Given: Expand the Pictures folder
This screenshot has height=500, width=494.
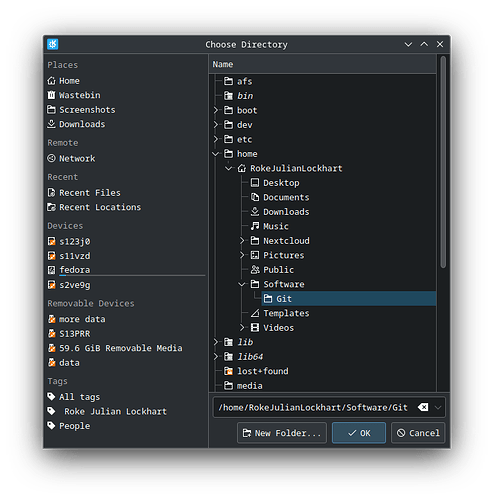Looking at the screenshot, I should click(242, 255).
